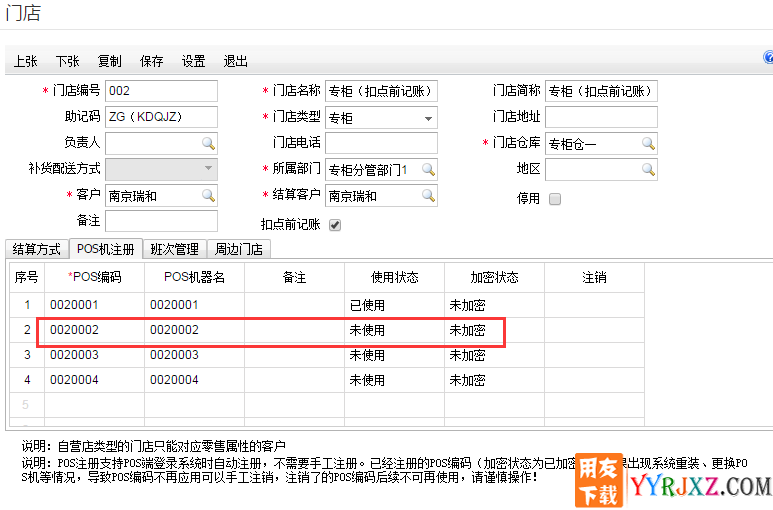Click 注销 cell for POS 0020001

click(x=594, y=305)
